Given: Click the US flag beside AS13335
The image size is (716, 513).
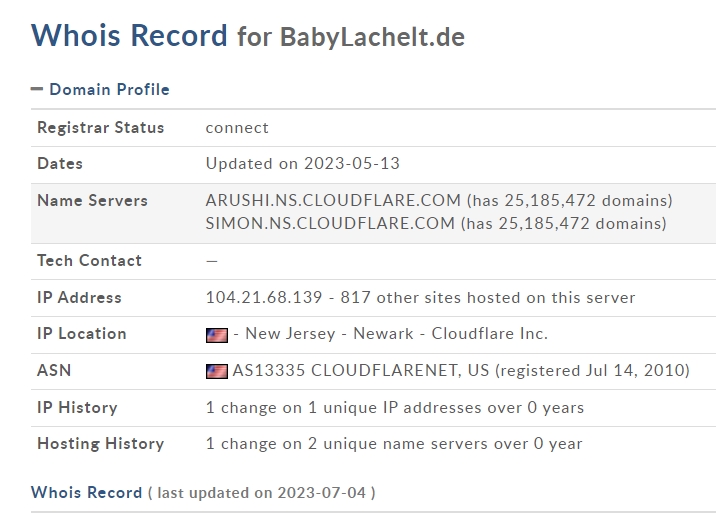Looking at the screenshot, I should (217, 371).
